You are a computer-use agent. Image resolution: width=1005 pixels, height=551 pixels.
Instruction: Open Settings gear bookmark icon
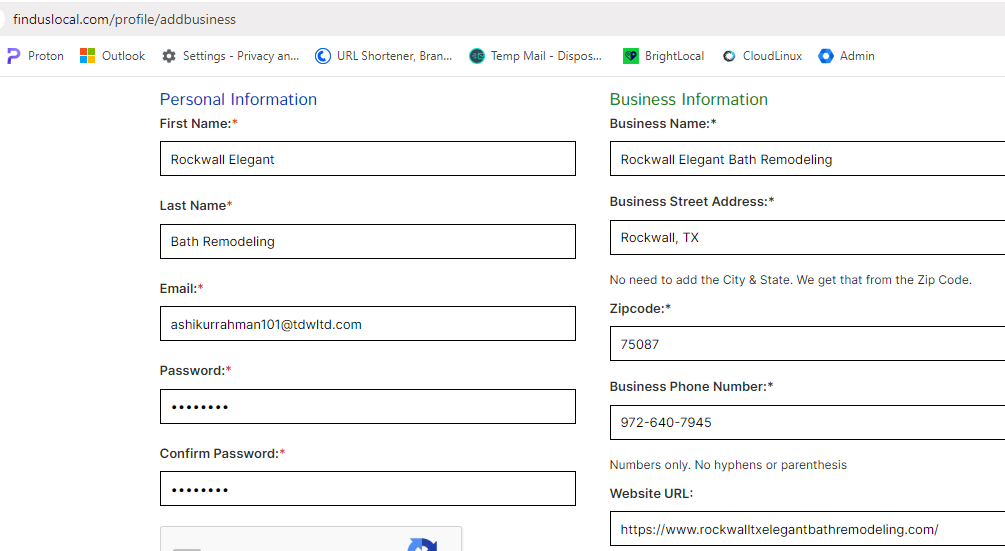(169, 56)
